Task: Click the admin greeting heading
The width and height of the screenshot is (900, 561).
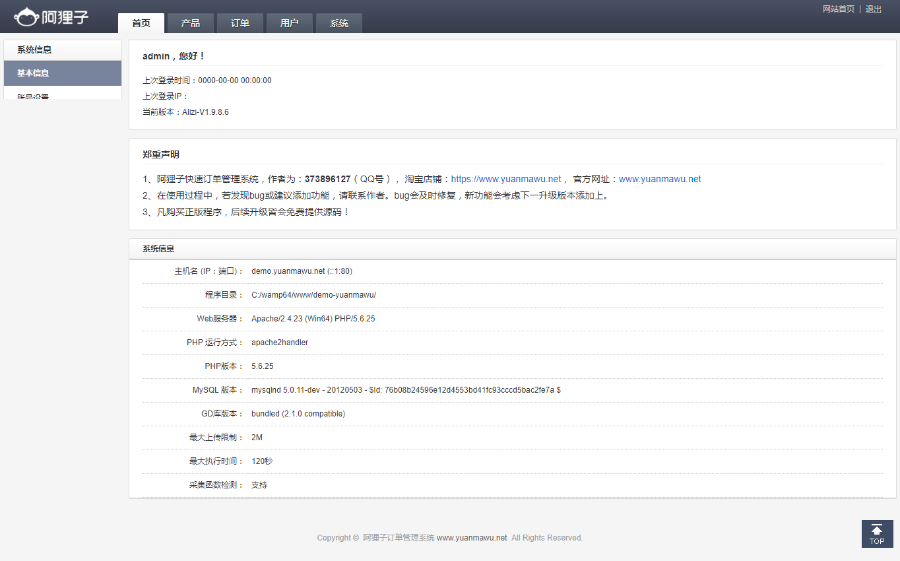Action: point(173,56)
